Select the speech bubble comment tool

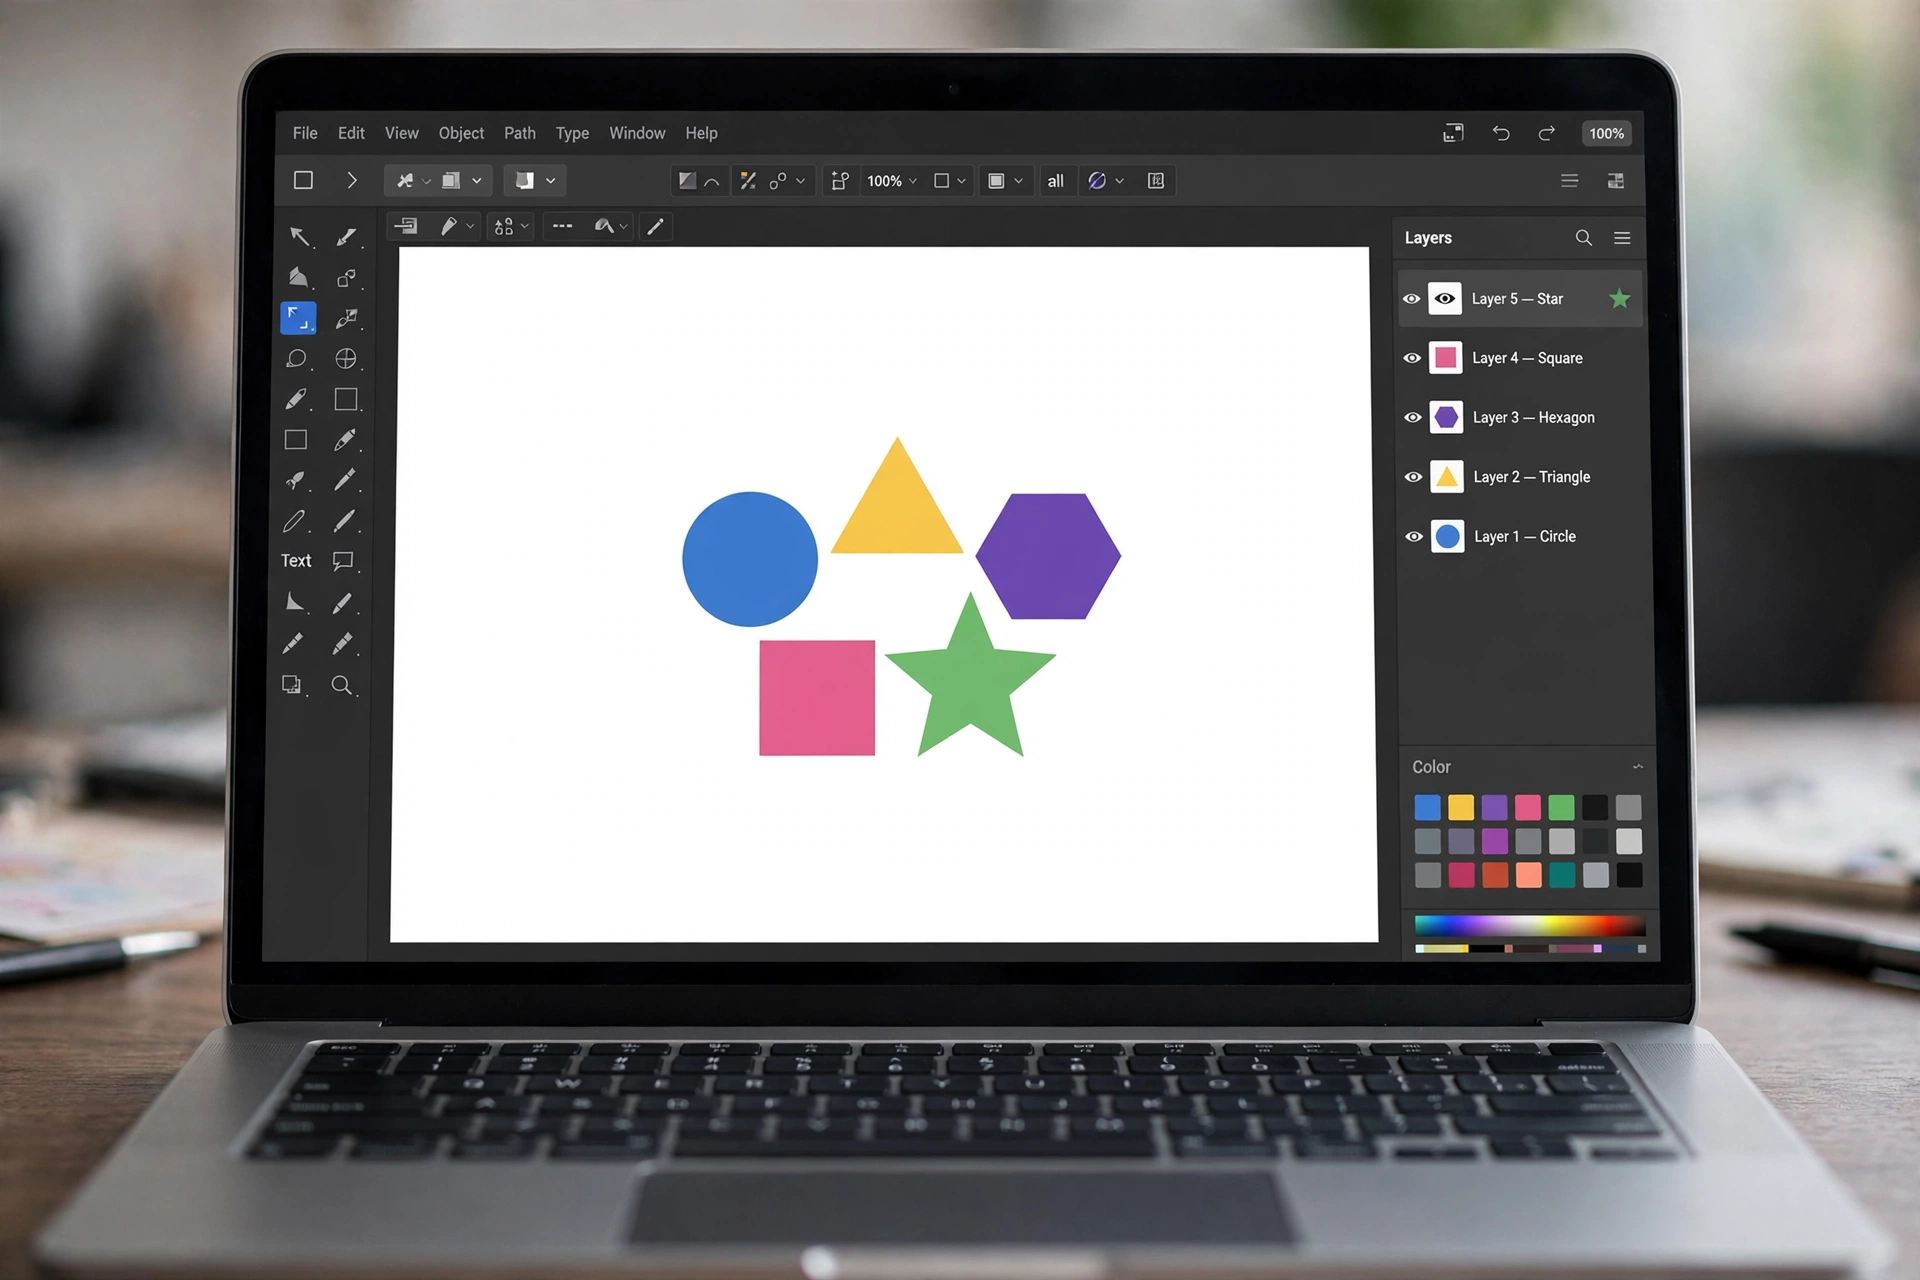pos(343,561)
